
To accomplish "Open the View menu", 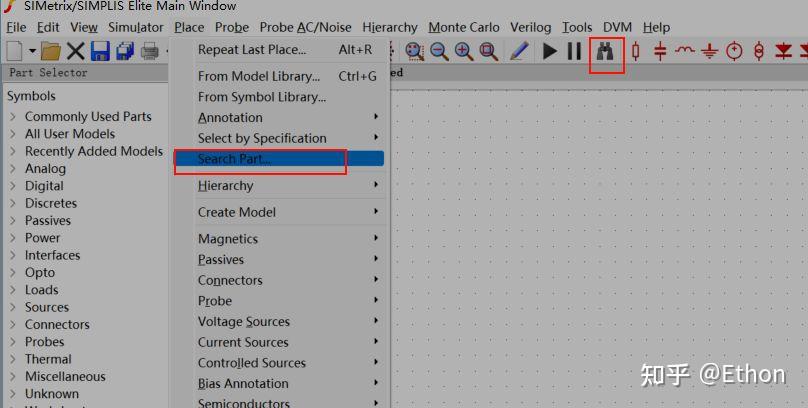I will point(84,27).
